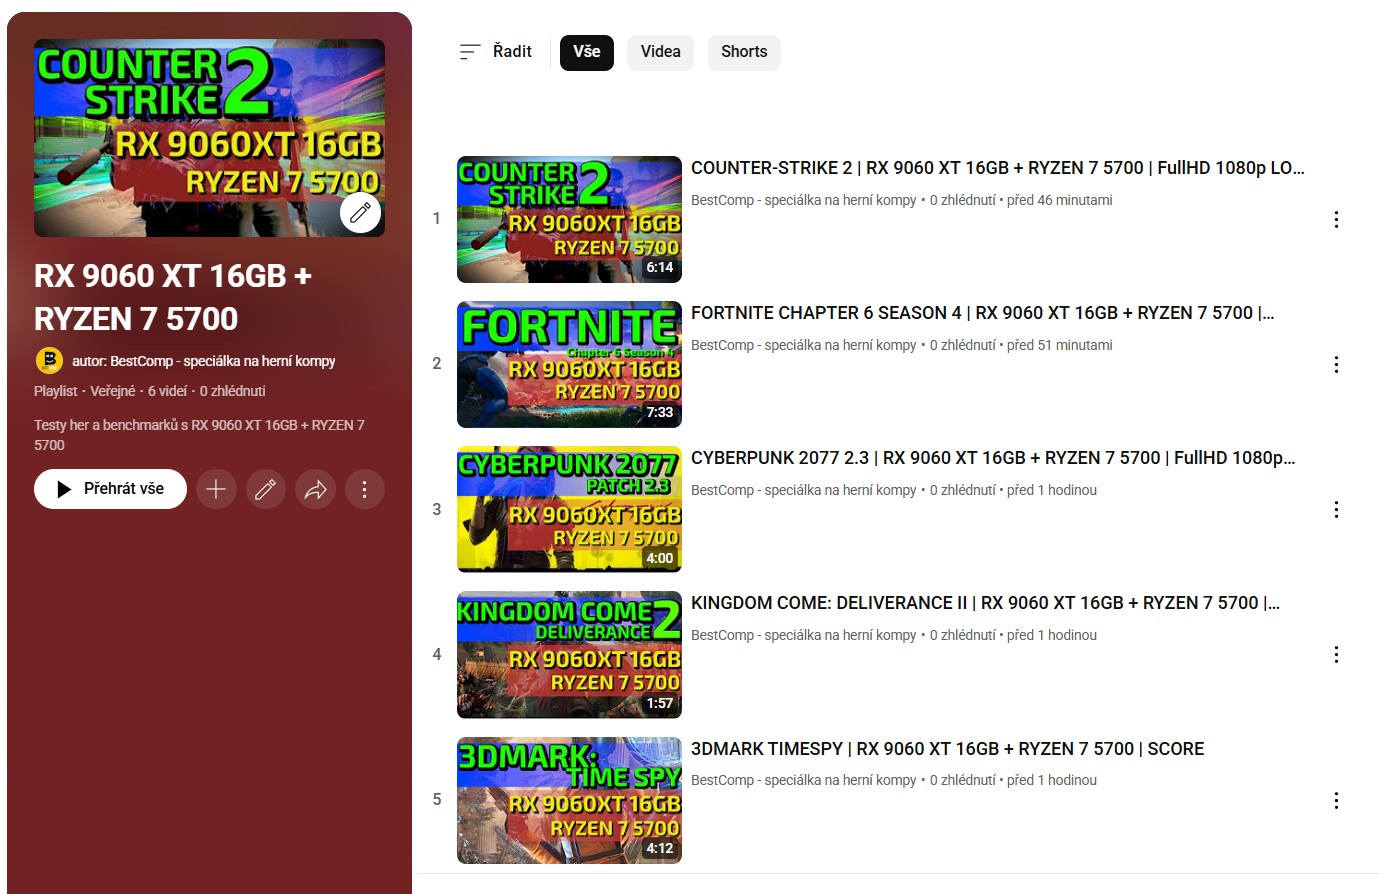Click the add videos plus icon
Image resolution: width=1379 pixels, height=894 pixels.
point(216,489)
